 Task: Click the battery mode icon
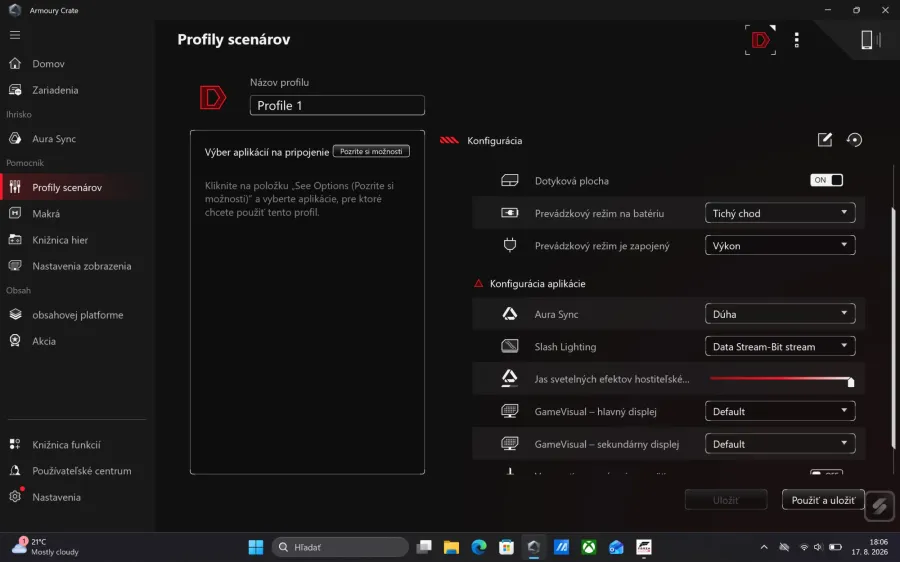(x=510, y=213)
